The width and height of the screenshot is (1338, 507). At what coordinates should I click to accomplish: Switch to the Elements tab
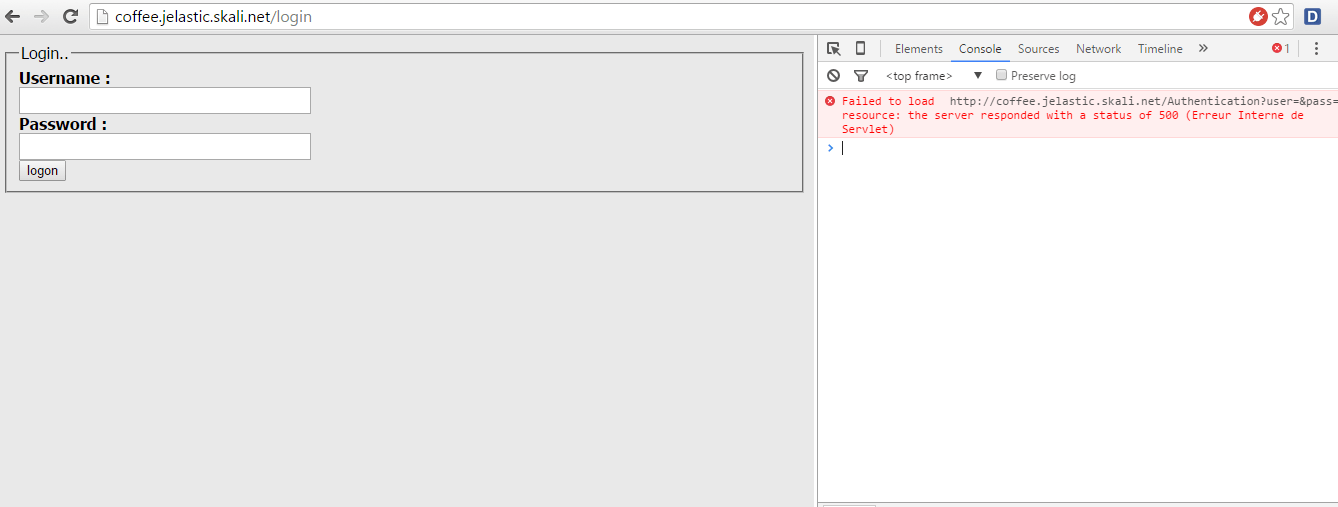pos(919,49)
